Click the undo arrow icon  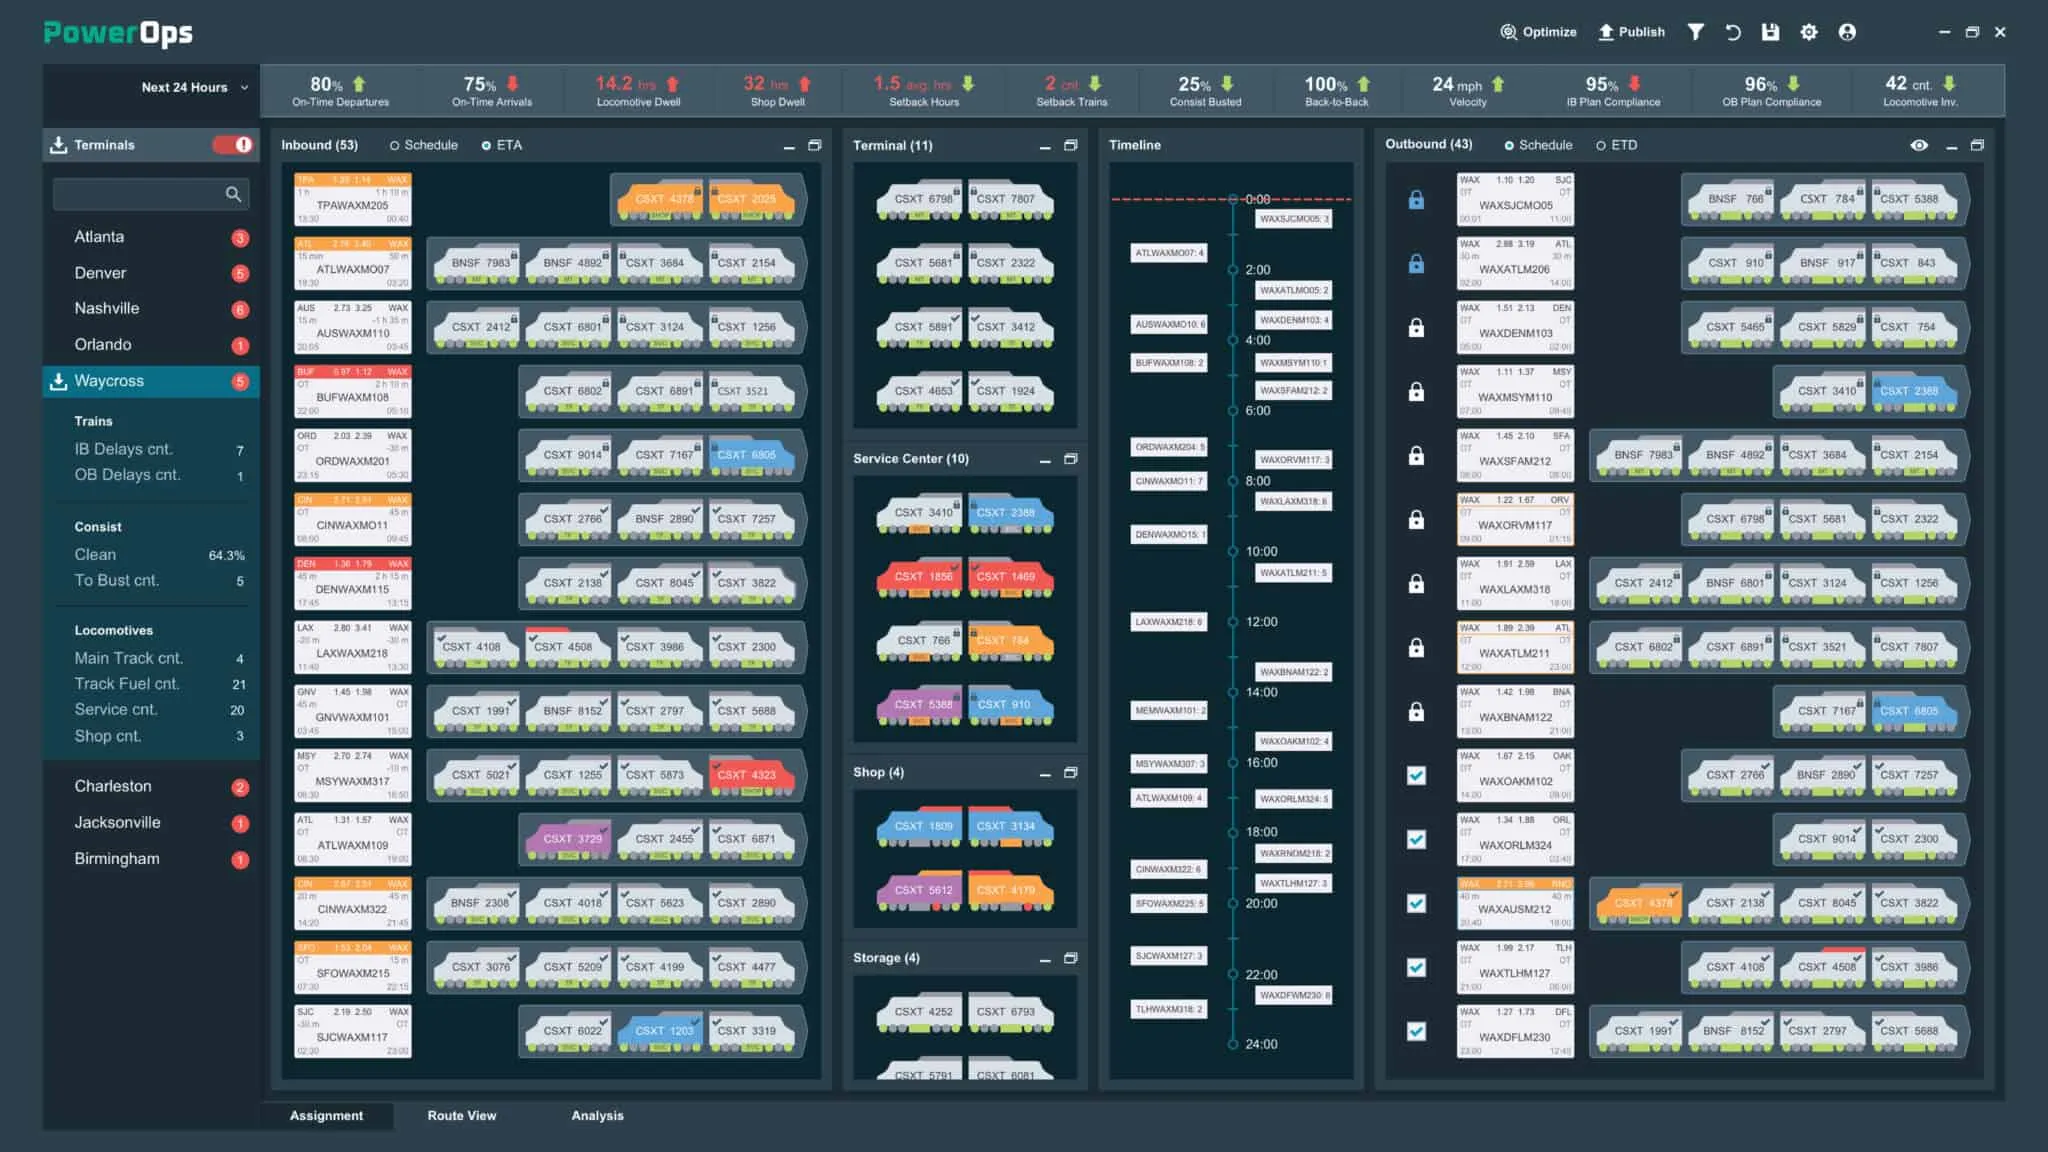point(1733,32)
